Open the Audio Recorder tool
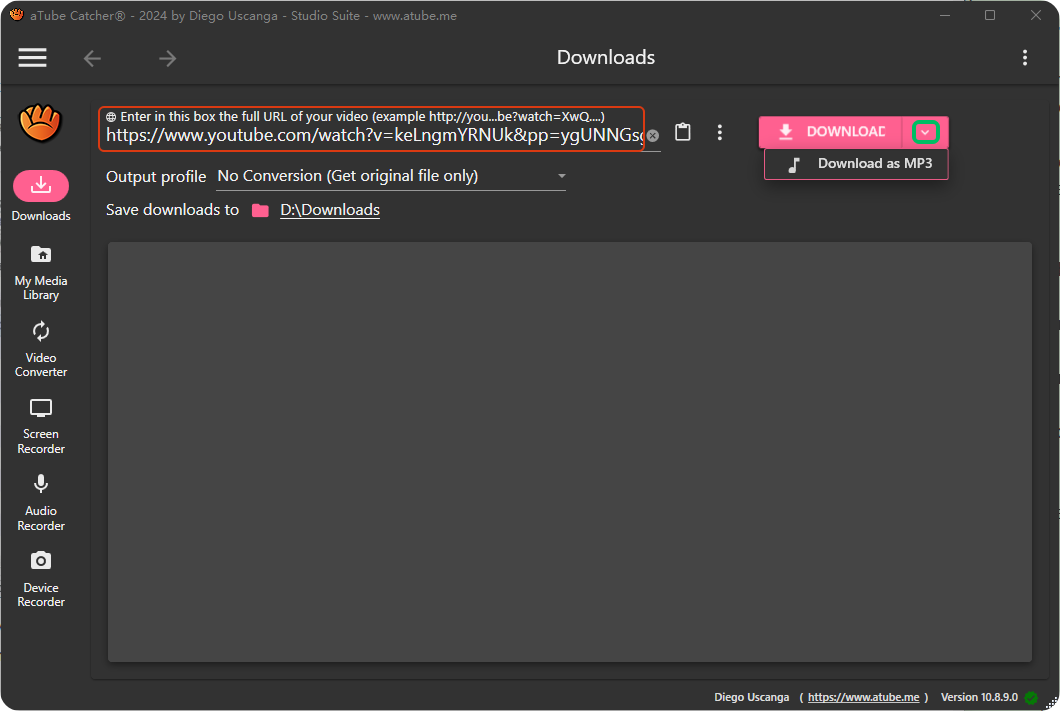Viewport: 1060px width, 711px height. pos(41,502)
